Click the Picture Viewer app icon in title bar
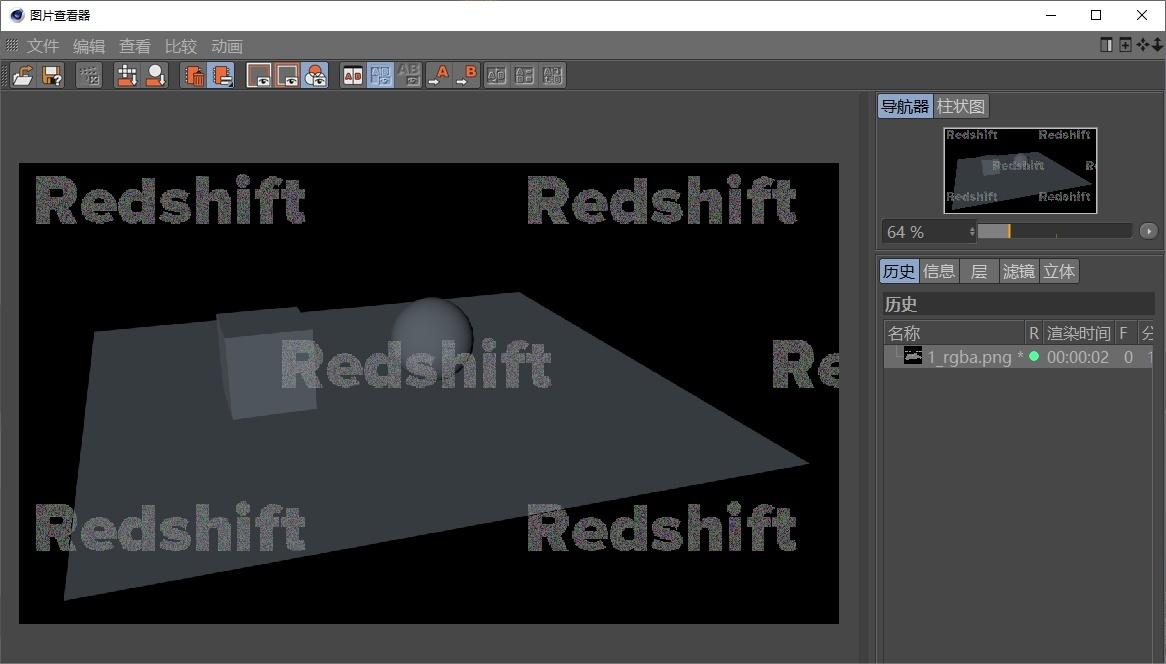The image size is (1166, 664). point(16,15)
